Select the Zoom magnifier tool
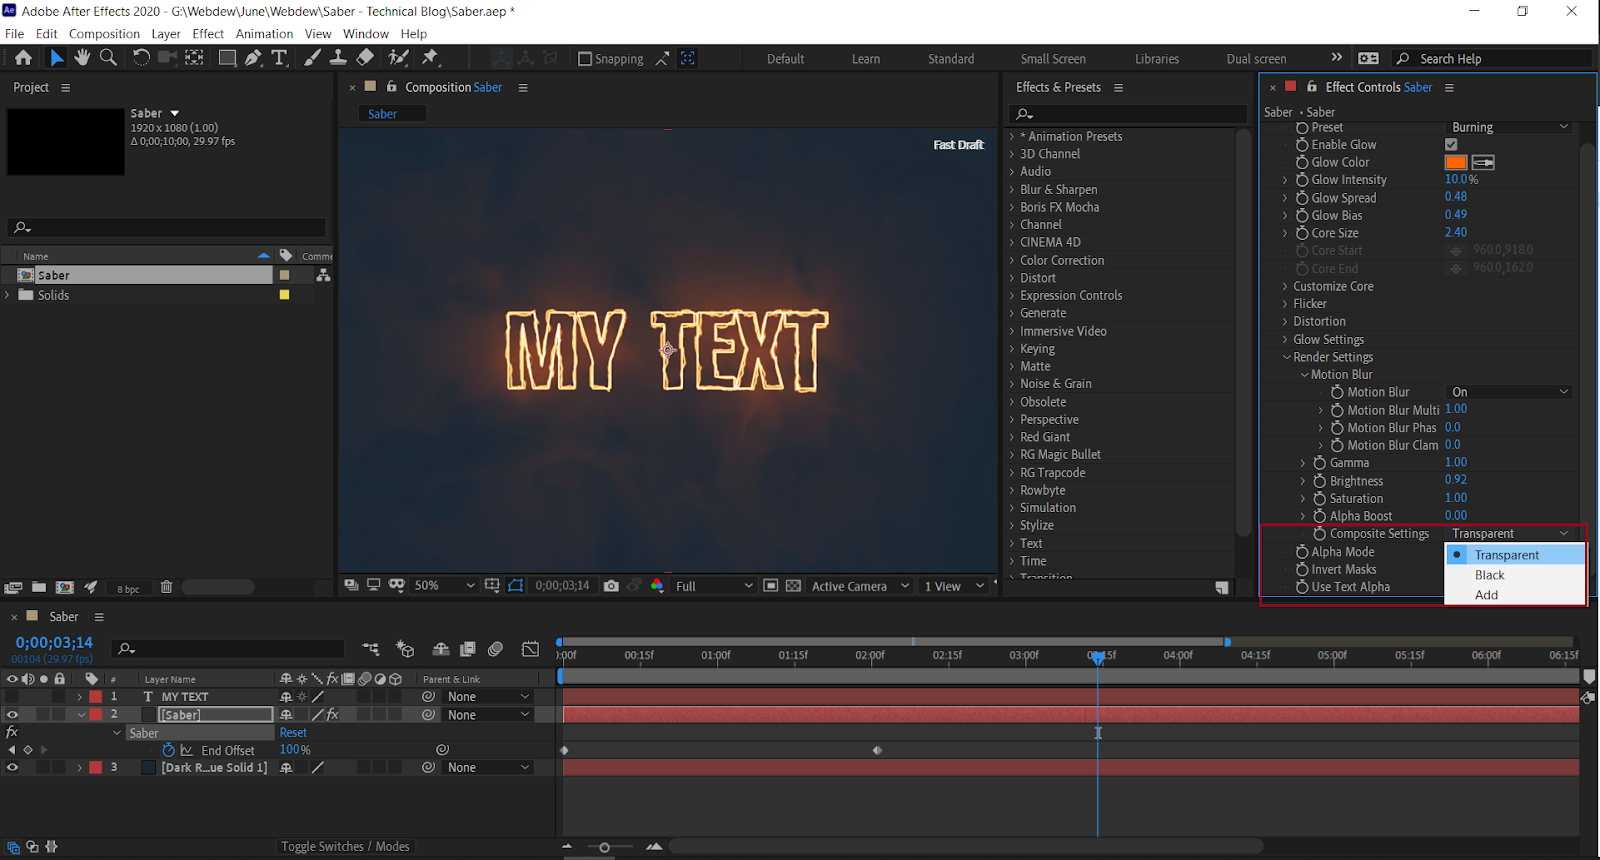The image size is (1600, 860). click(x=108, y=58)
